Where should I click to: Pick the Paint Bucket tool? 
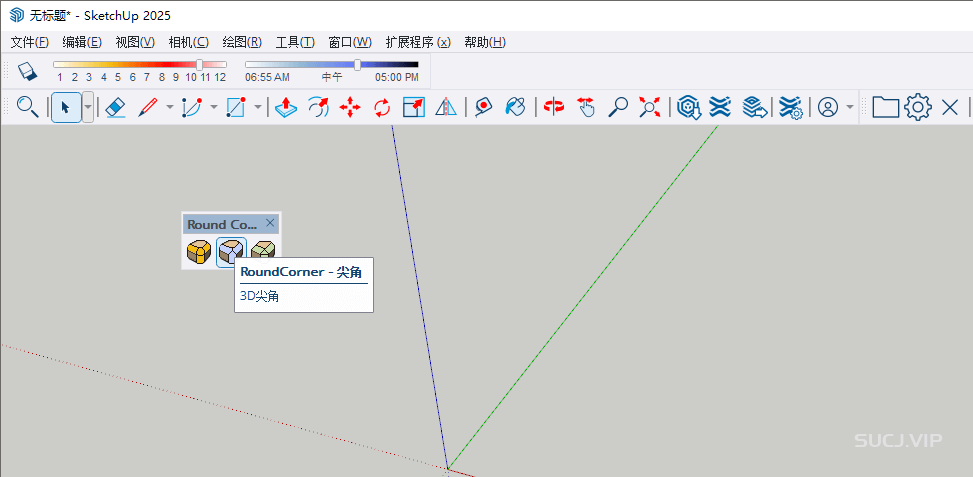click(x=514, y=107)
